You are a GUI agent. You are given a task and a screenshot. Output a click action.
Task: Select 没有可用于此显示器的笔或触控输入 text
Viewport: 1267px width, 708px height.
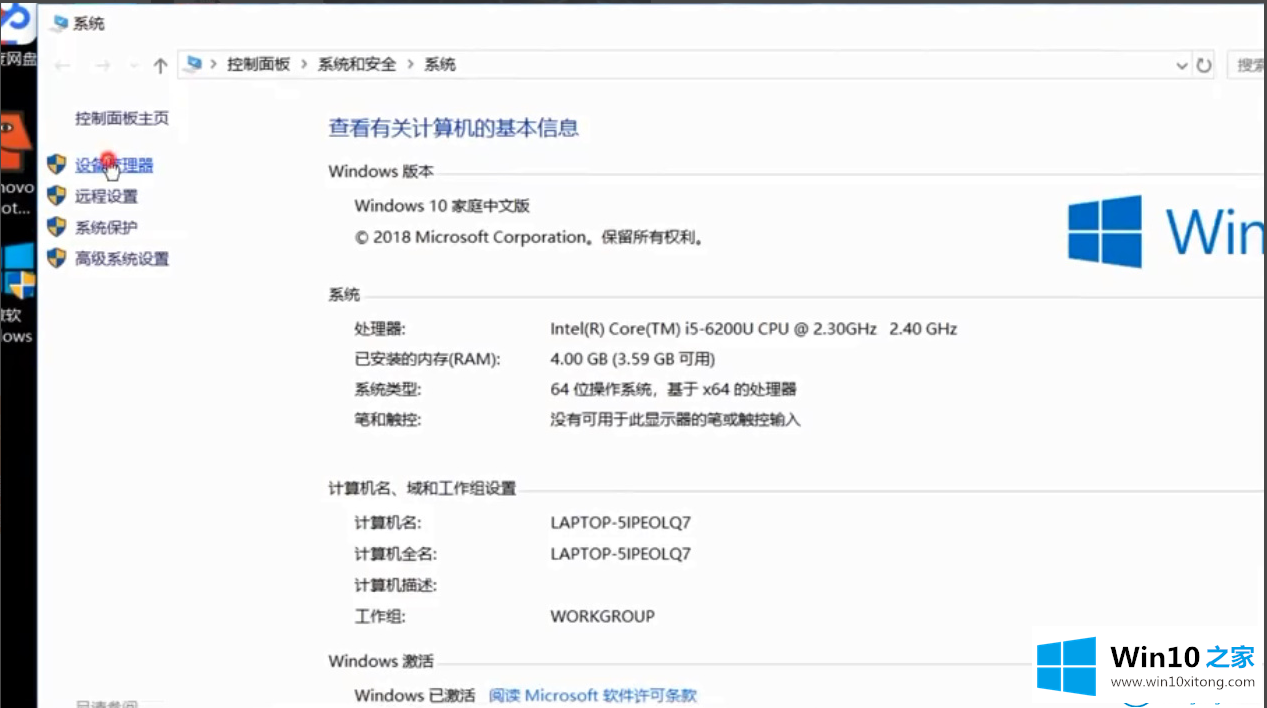pyautogui.click(x=675, y=420)
